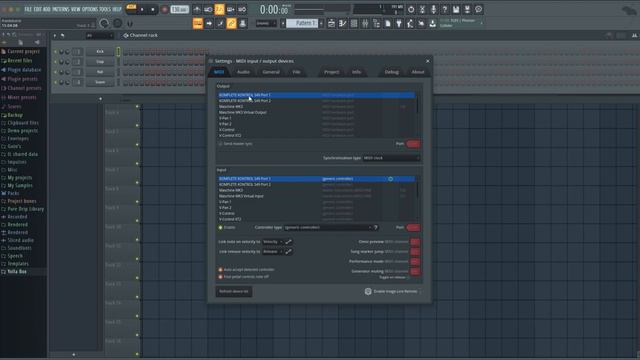Switch to the Project settings tab
The image size is (640, 360).
click(331, 72)
